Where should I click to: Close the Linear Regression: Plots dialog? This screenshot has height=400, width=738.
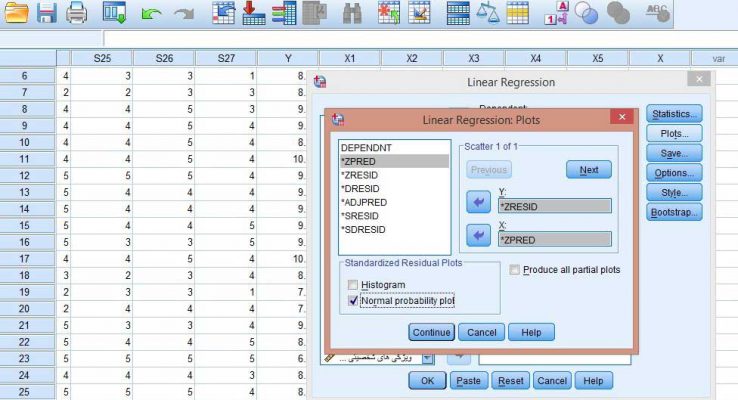622,117
